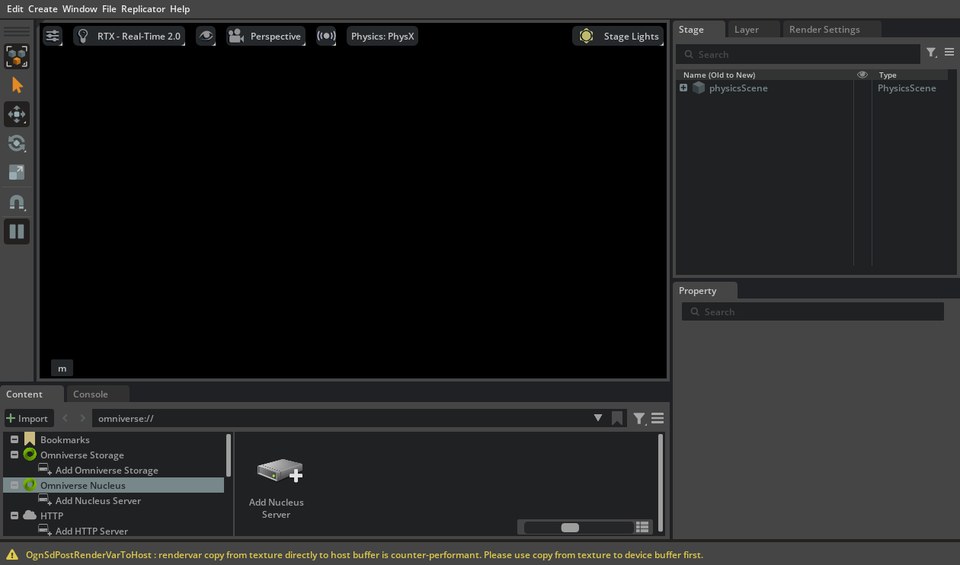Open the RTX - Real-Time 2.0 renderer menu

129,36
